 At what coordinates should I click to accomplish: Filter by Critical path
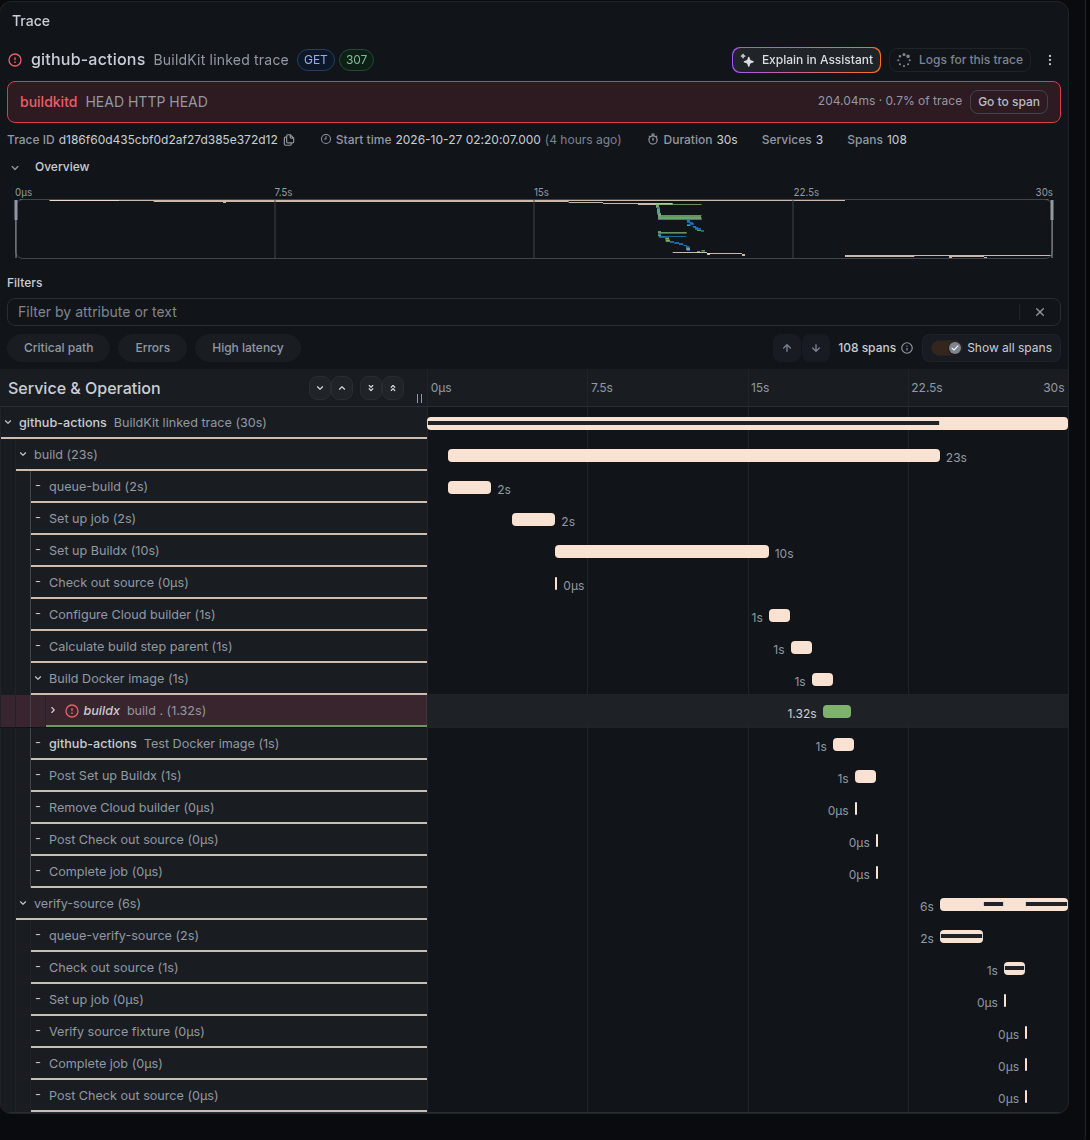click(x=58, y=348)
